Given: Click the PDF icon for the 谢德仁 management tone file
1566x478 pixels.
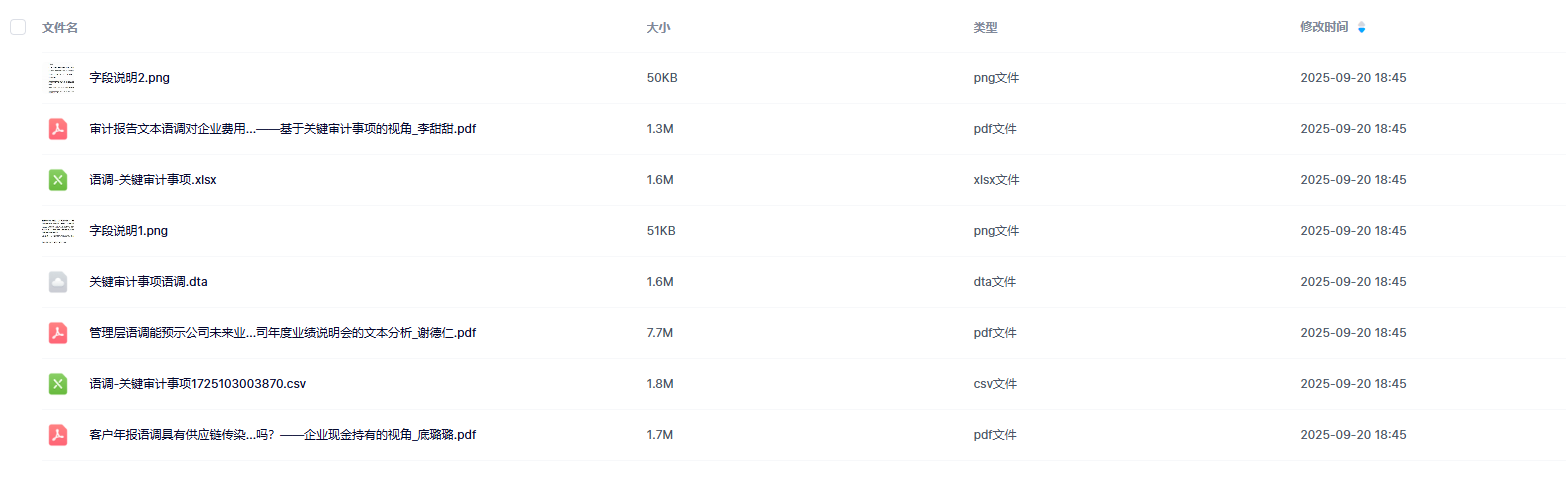Looking at the screenshot, I should click(58, 333).
